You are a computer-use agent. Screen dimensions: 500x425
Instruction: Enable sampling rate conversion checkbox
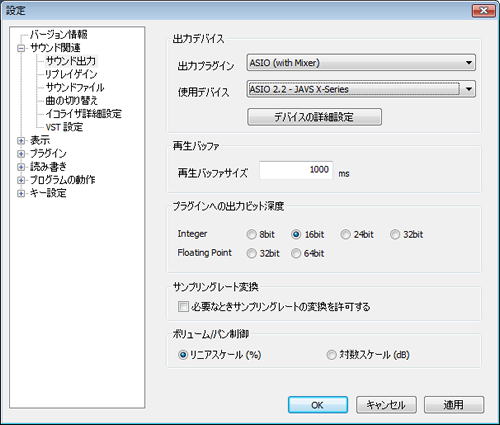coord(183,306)
